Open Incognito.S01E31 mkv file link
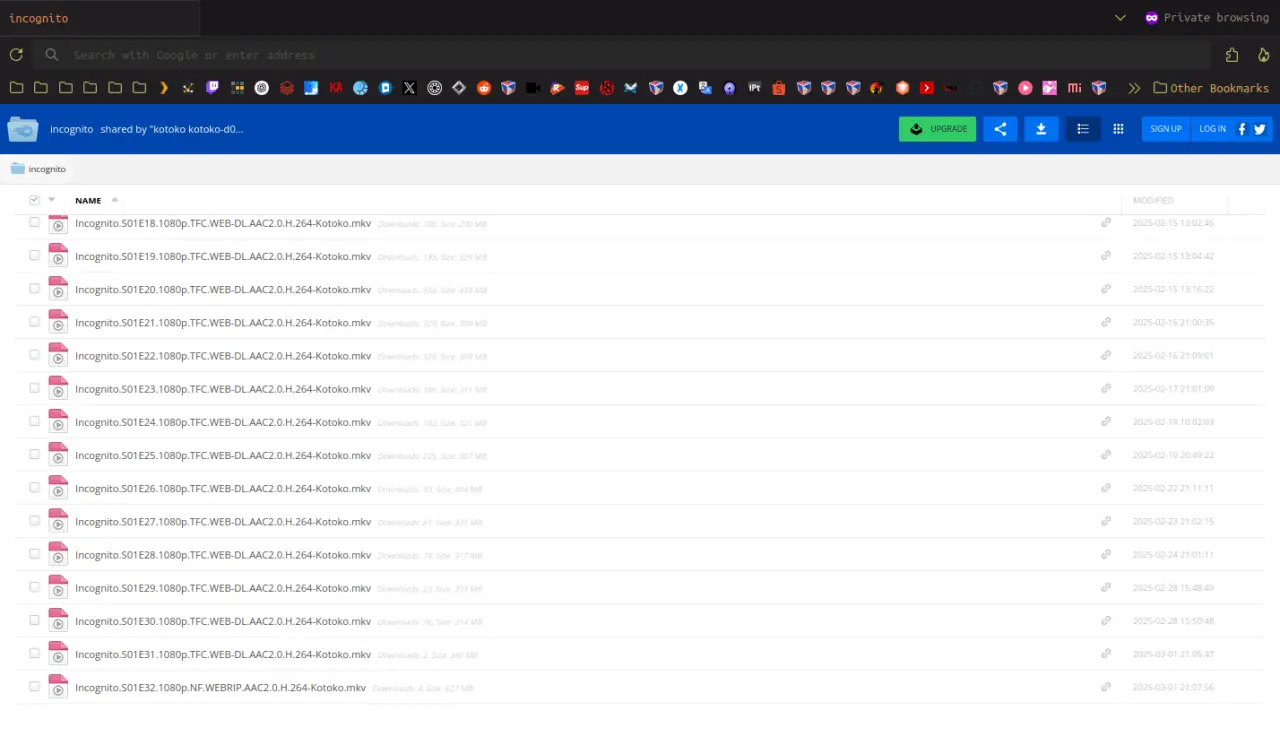 click(223, 654)
